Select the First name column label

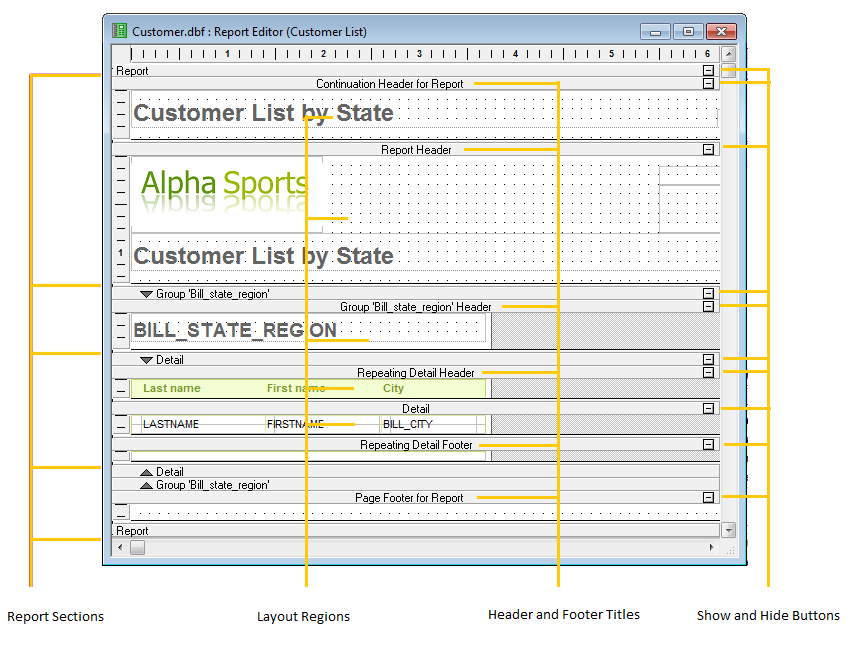[x=296, y=388]
